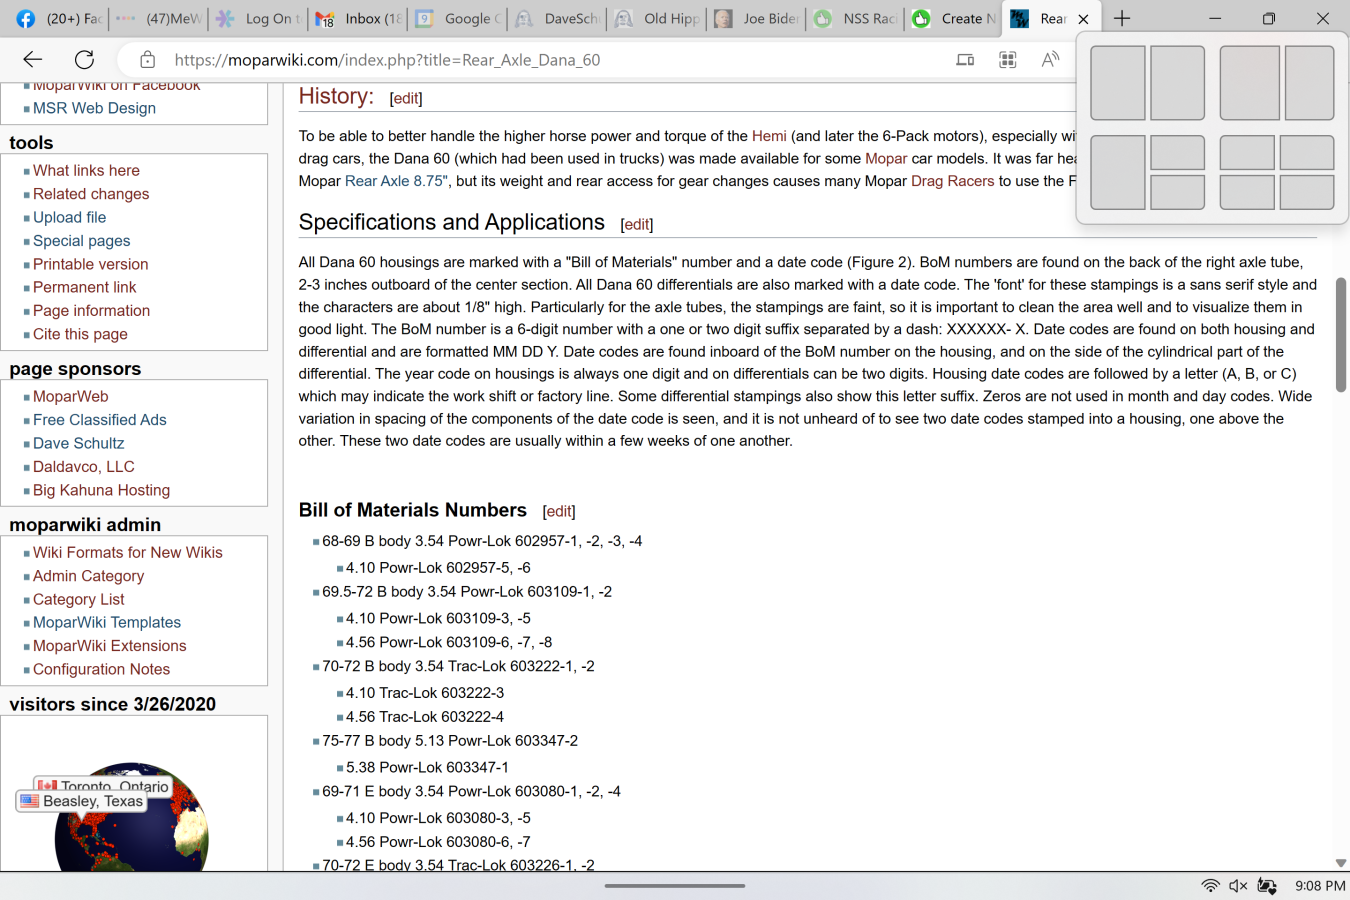Open MoparWiki Extensions link
This screenshot has width=1350, height=900.
click(109, 646)
